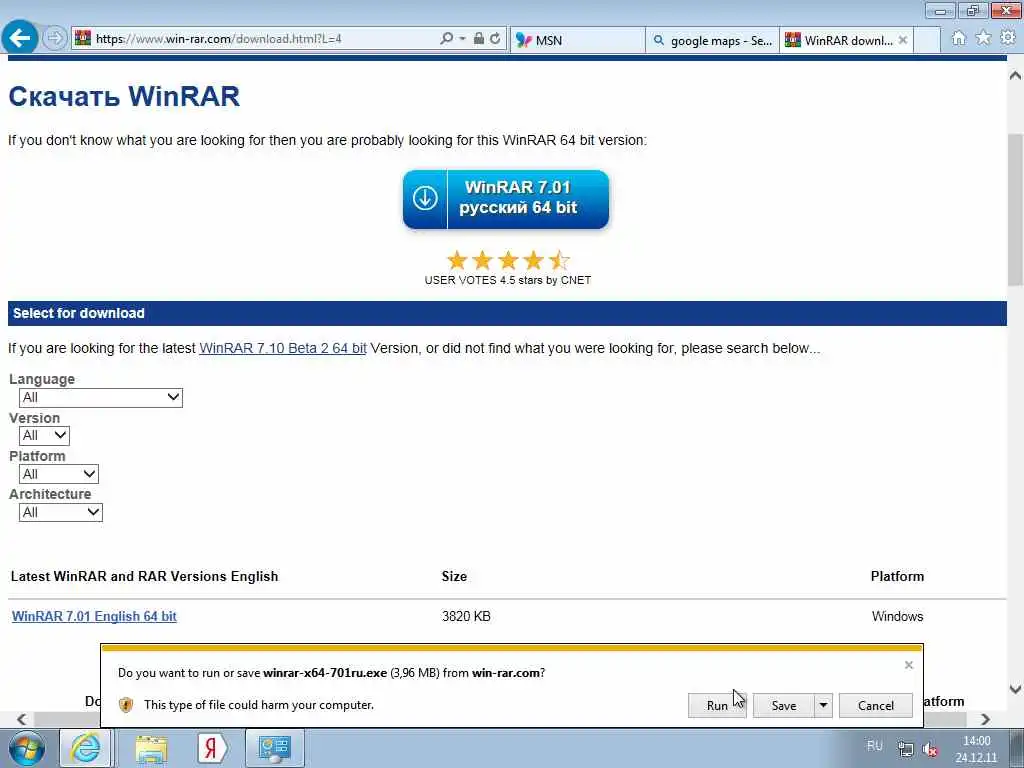Open address bar autocomplete dropdown arrow
1024x768 pixels.
pyautogui.click(x=462, y=39)
